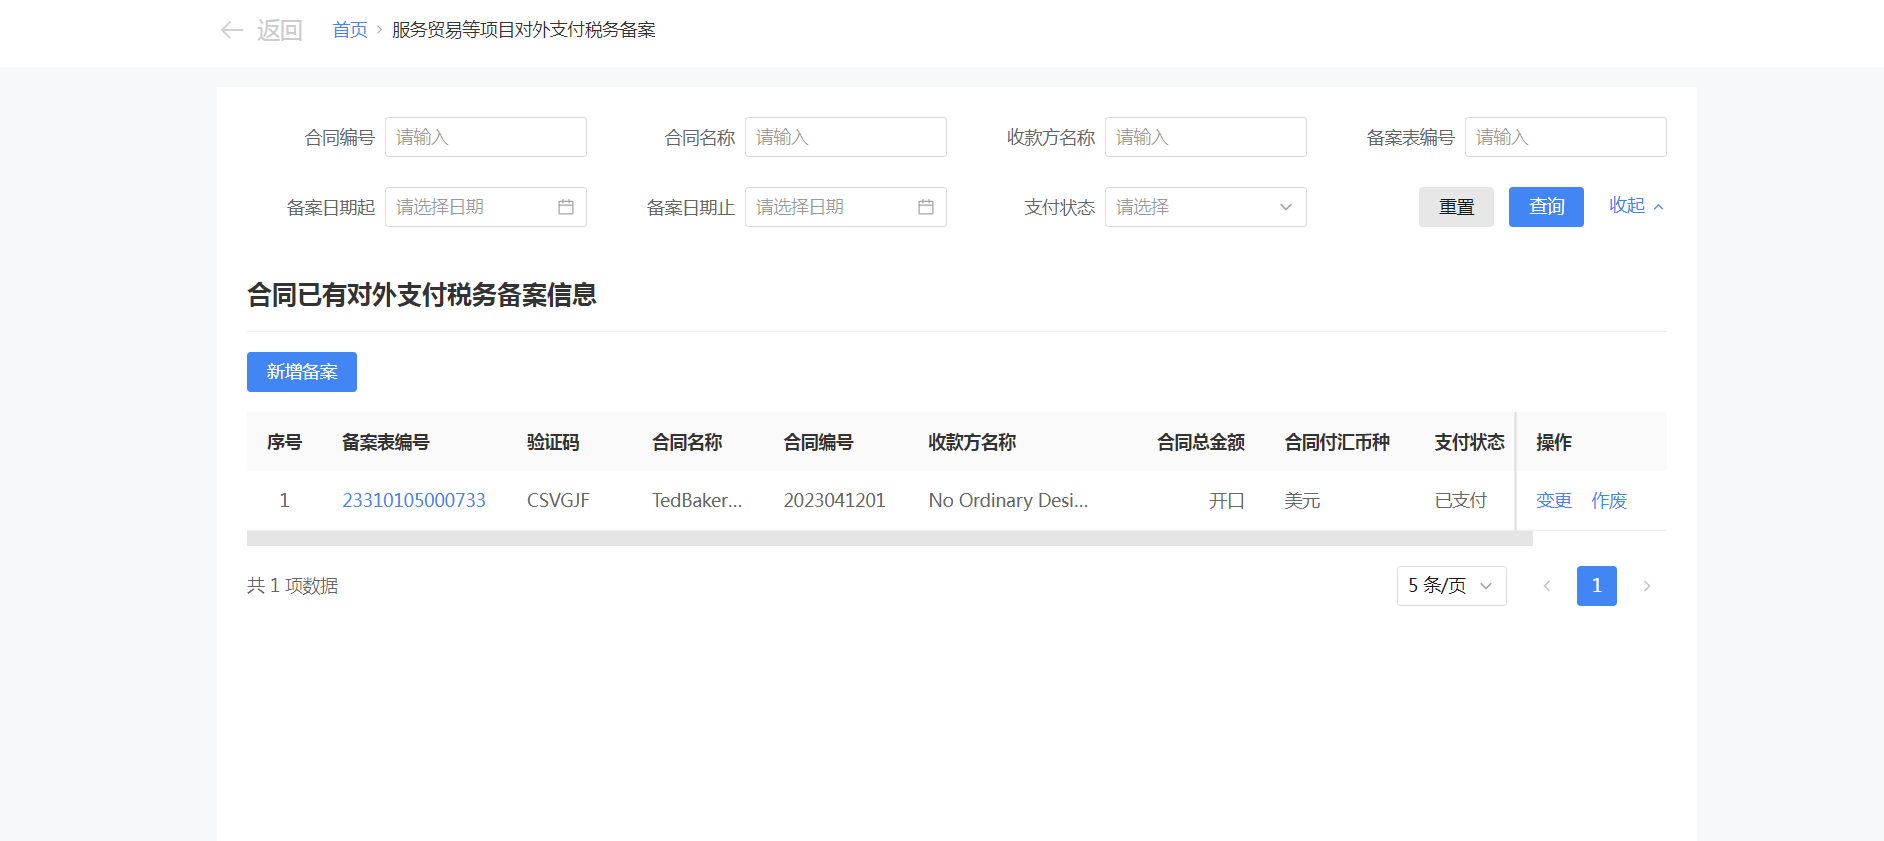This screenshot has height=841, width=1884.
Task: Click the back arrow icon
Action: (232, 30)
